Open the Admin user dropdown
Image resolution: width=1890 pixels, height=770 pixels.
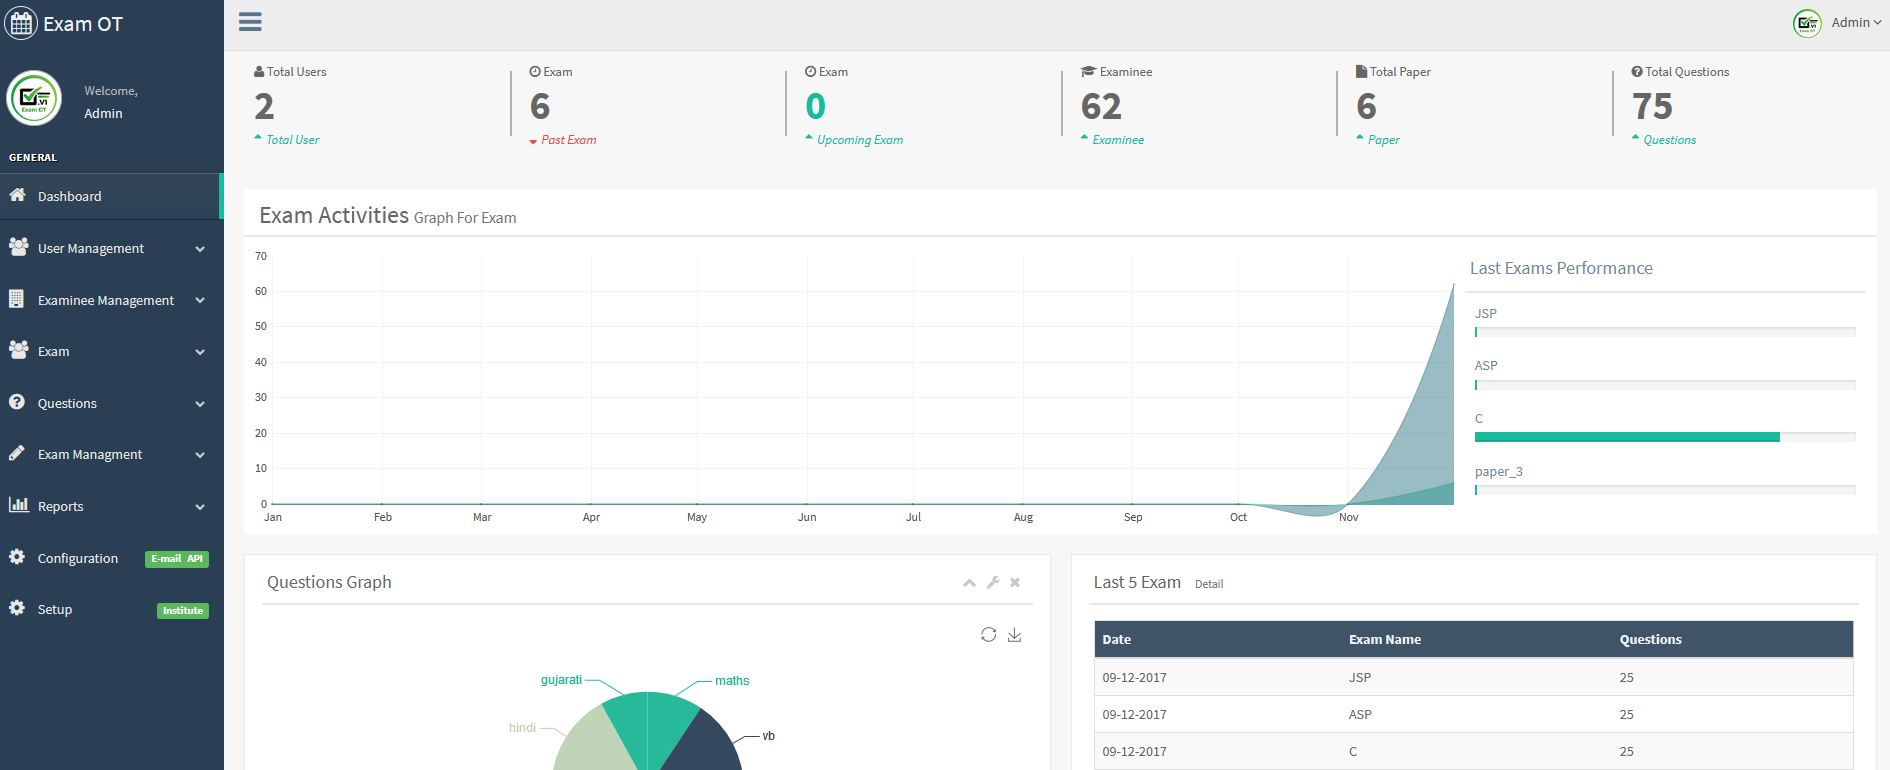point(1838,23)
